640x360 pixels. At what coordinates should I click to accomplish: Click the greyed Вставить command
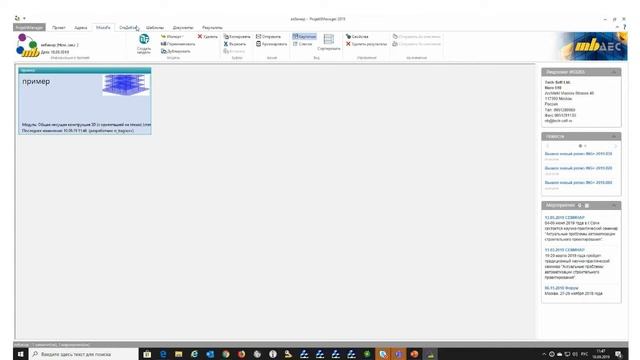(x=234, y=51)
